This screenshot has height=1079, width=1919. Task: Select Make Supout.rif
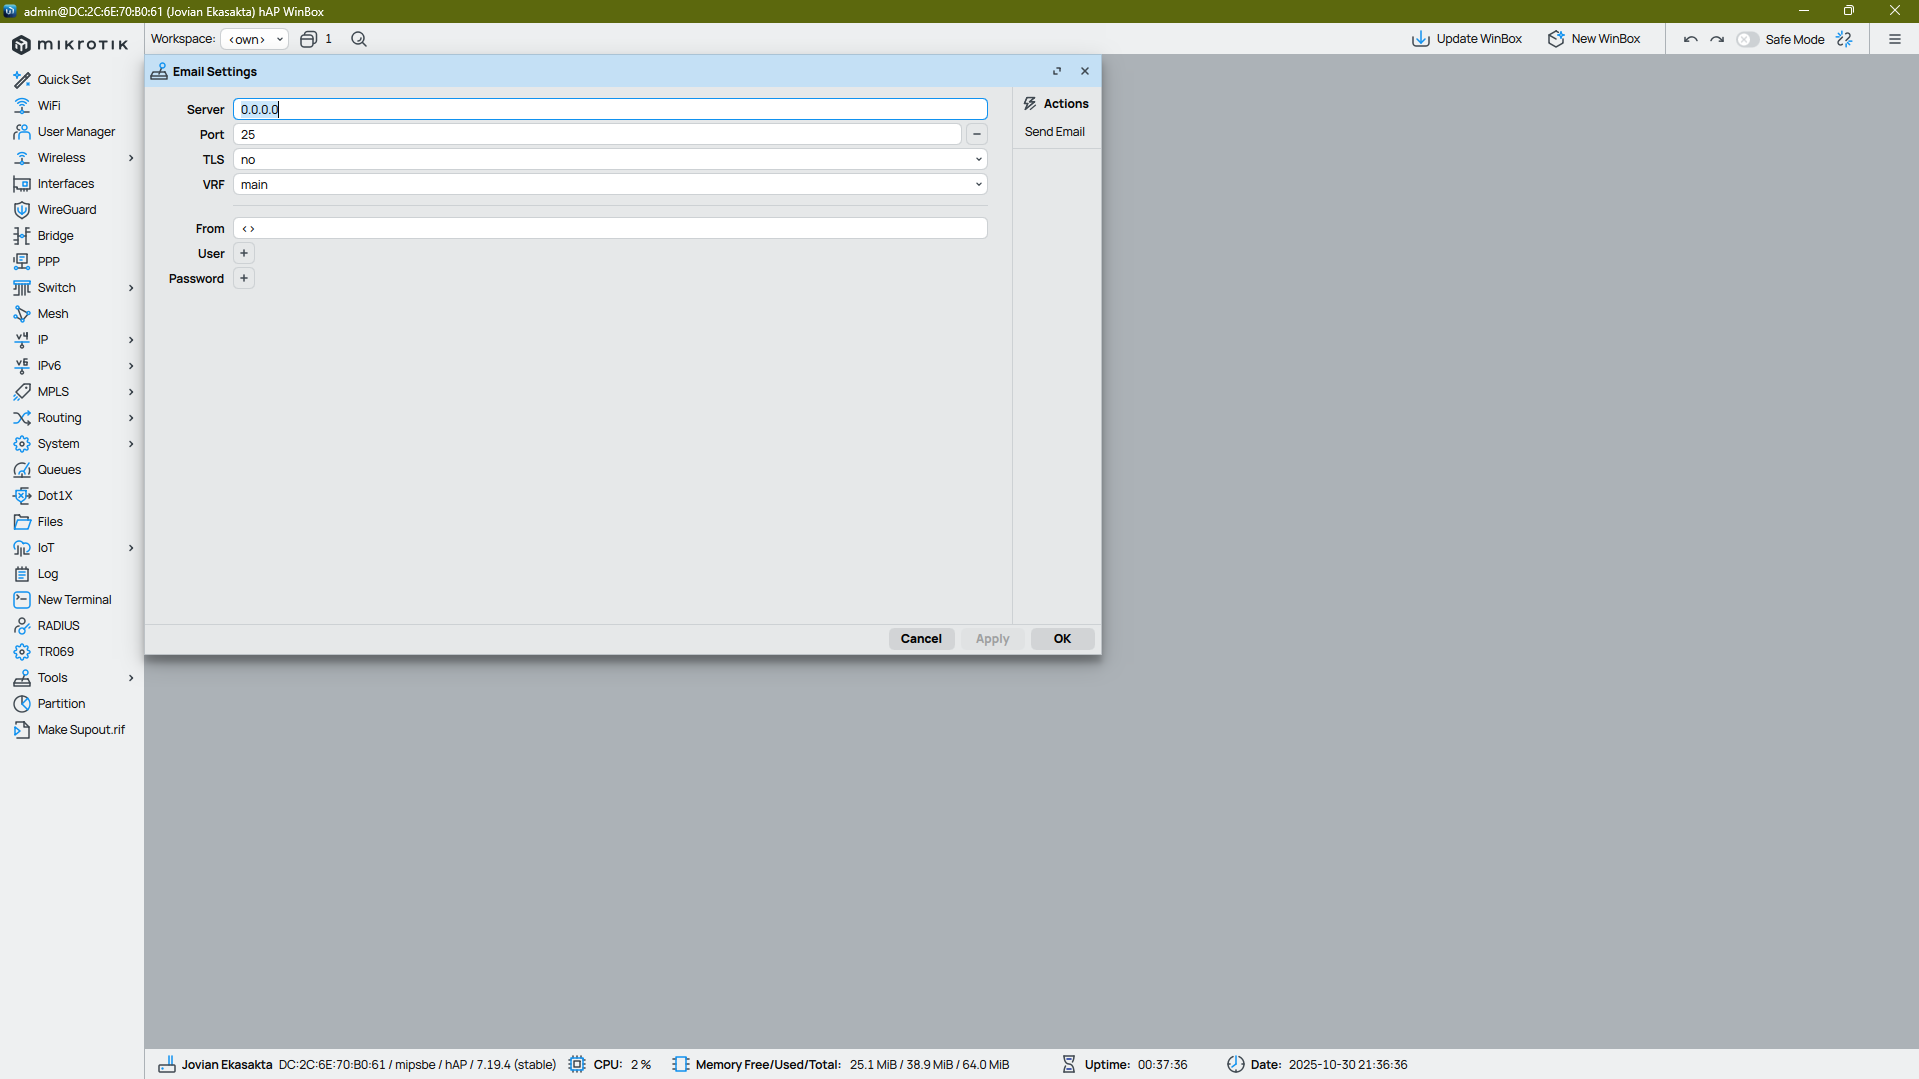[x=81, y=730]
